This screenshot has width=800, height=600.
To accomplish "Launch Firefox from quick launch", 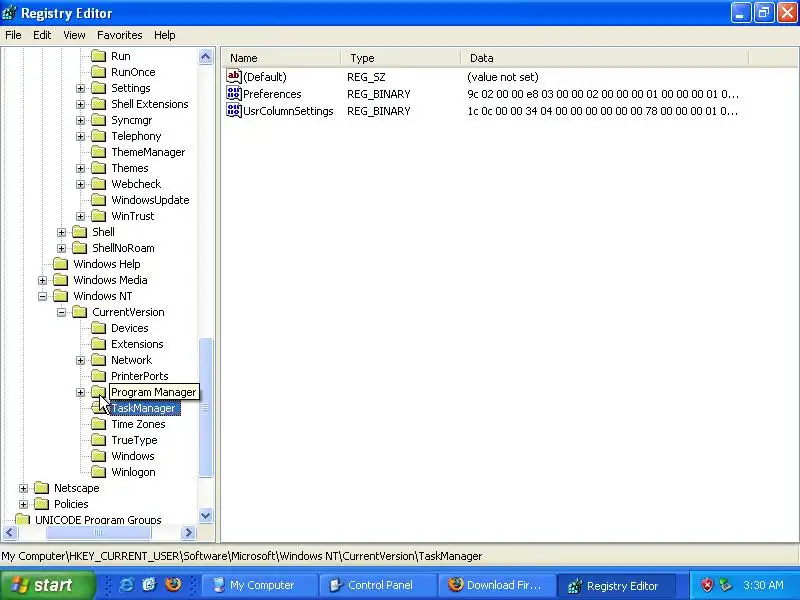I will pos(173,584).
